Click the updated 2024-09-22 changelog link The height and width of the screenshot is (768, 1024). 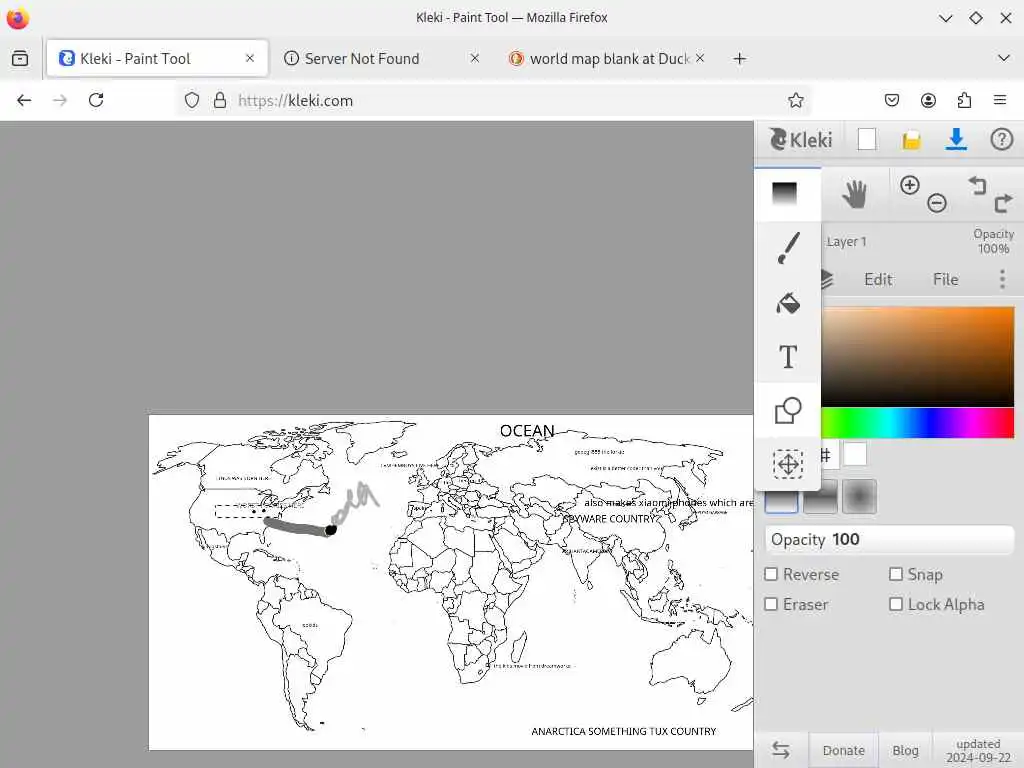click(x=978, y=750)
